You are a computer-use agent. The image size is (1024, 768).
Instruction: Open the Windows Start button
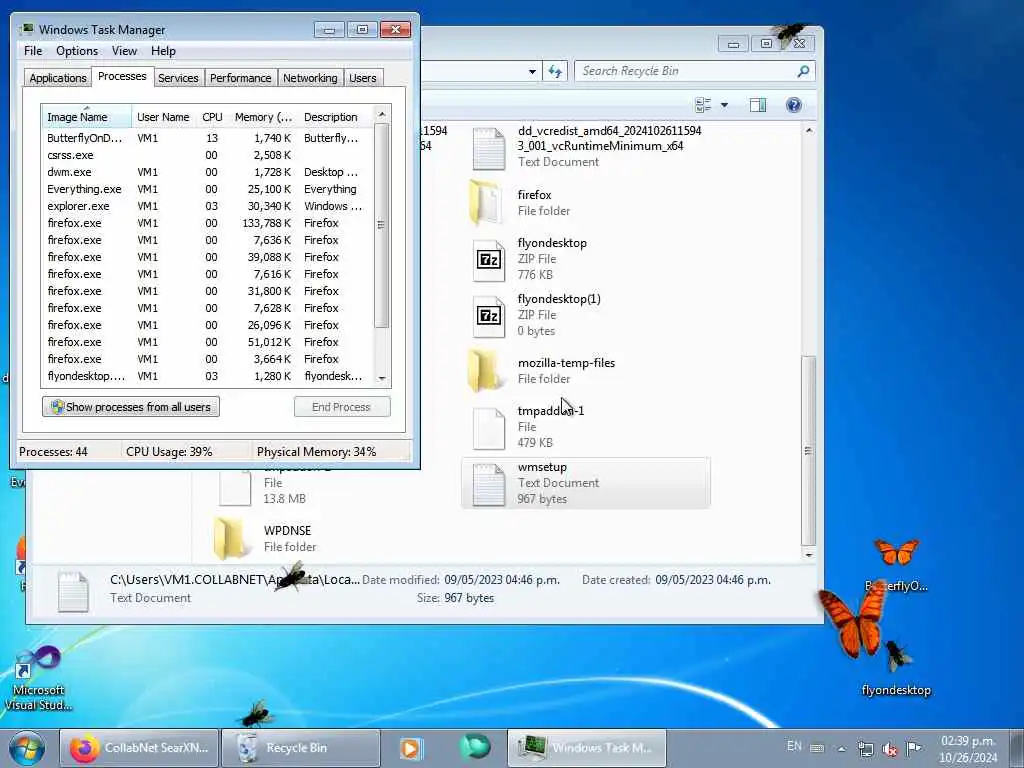coord(27,748)
